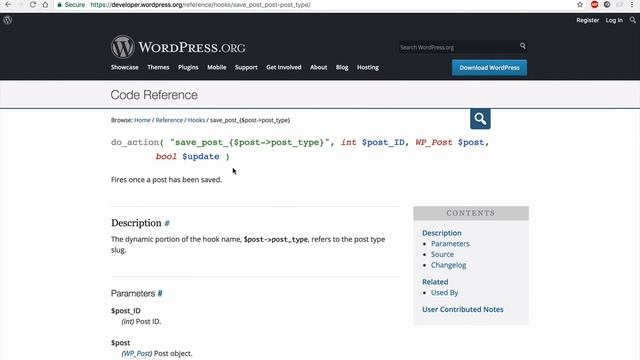Open the Get Involved menu item
Screen dimensions: 640x360
(x=284, y=67)
